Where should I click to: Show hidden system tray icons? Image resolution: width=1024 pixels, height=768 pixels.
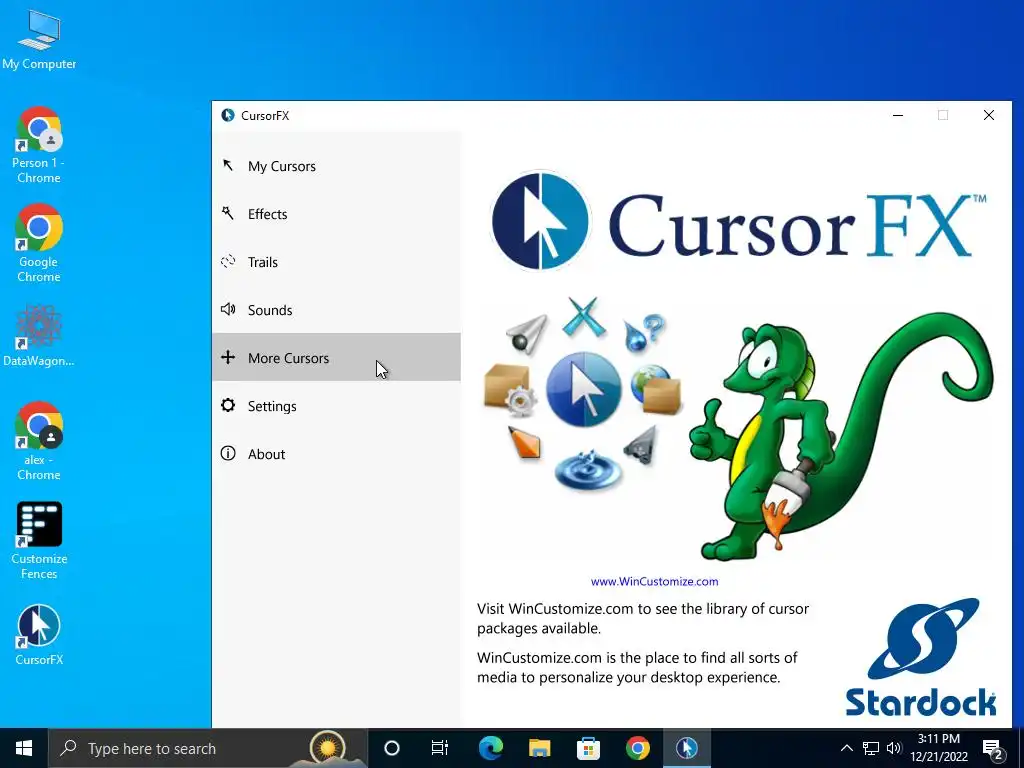pos(846,748)
